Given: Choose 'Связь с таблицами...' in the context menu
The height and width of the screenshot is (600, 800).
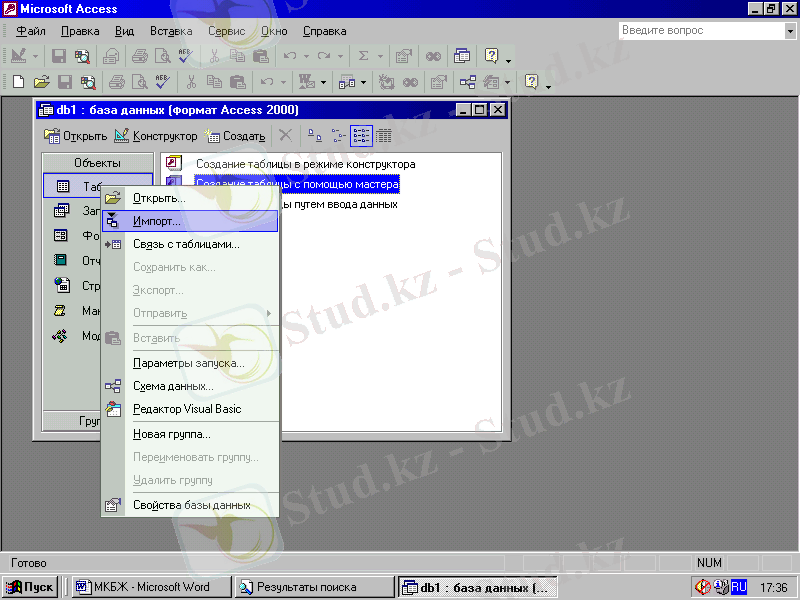Looking at the screenshot, I should (x=190, y=244).
